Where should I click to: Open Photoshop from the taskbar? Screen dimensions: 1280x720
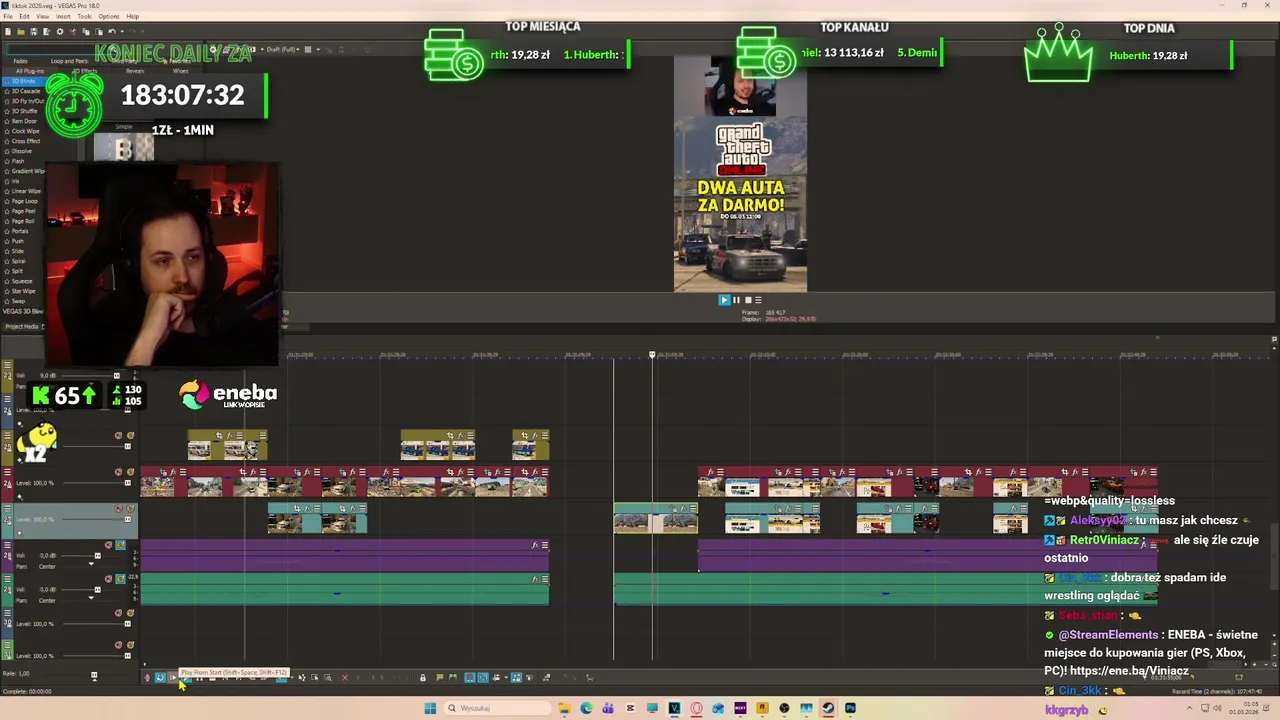pos(850,708)
